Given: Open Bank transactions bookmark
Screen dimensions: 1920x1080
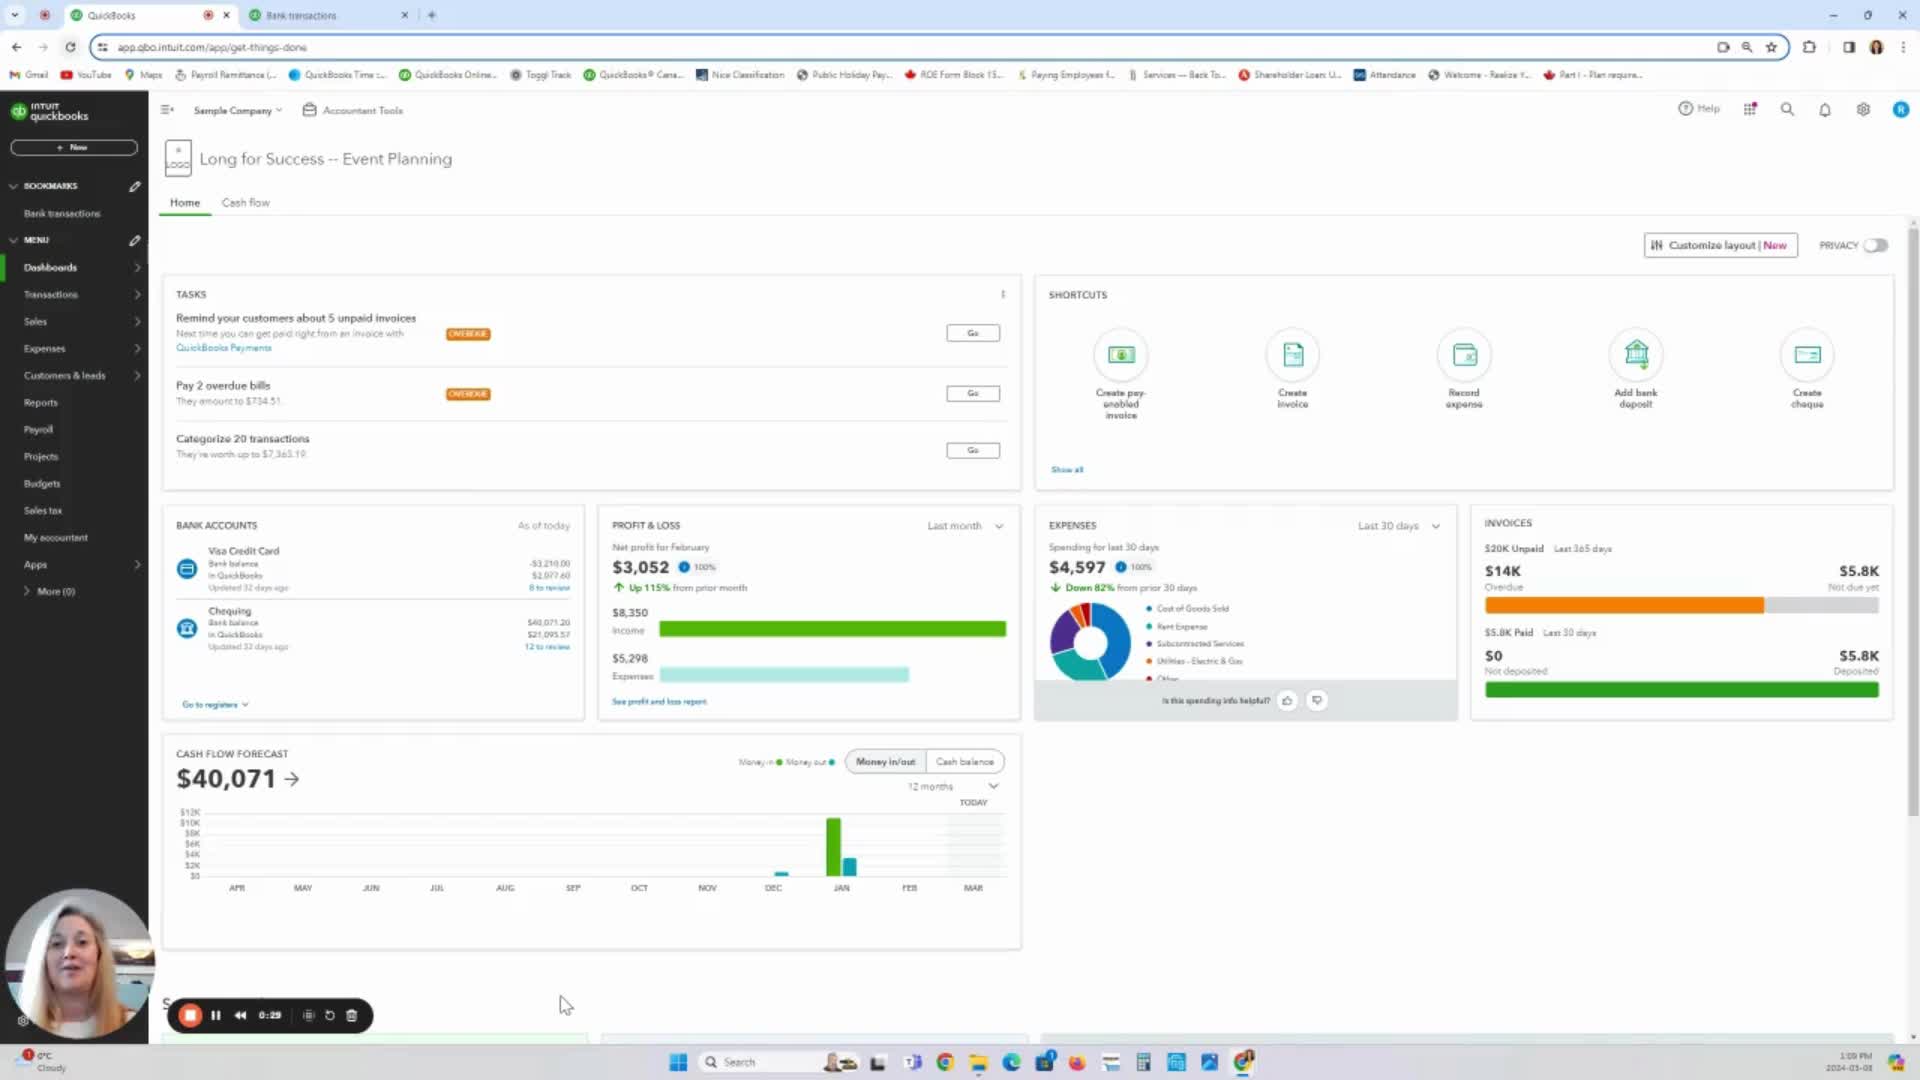Looking at the screenshot, I should point(62,214).
